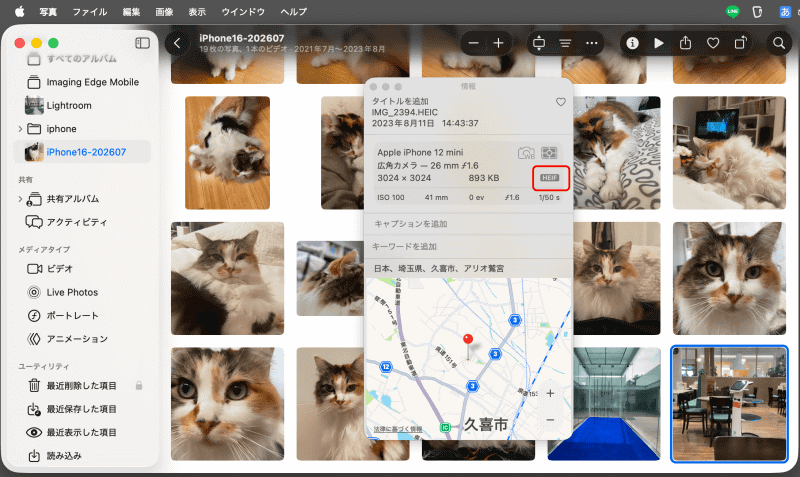Image resolution: width=800 pixels, height=477 pixels.
Task: Change the aspect ratio display button
Action: [x=539, y=43]
